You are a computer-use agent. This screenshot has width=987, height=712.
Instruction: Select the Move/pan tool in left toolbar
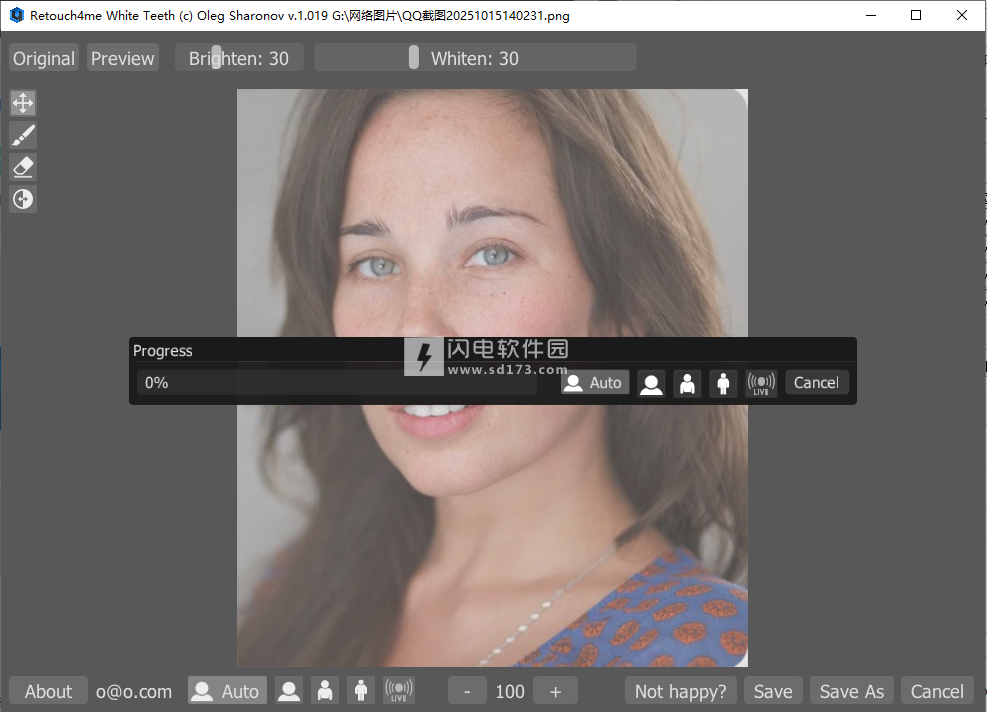[x=23, y=103]
